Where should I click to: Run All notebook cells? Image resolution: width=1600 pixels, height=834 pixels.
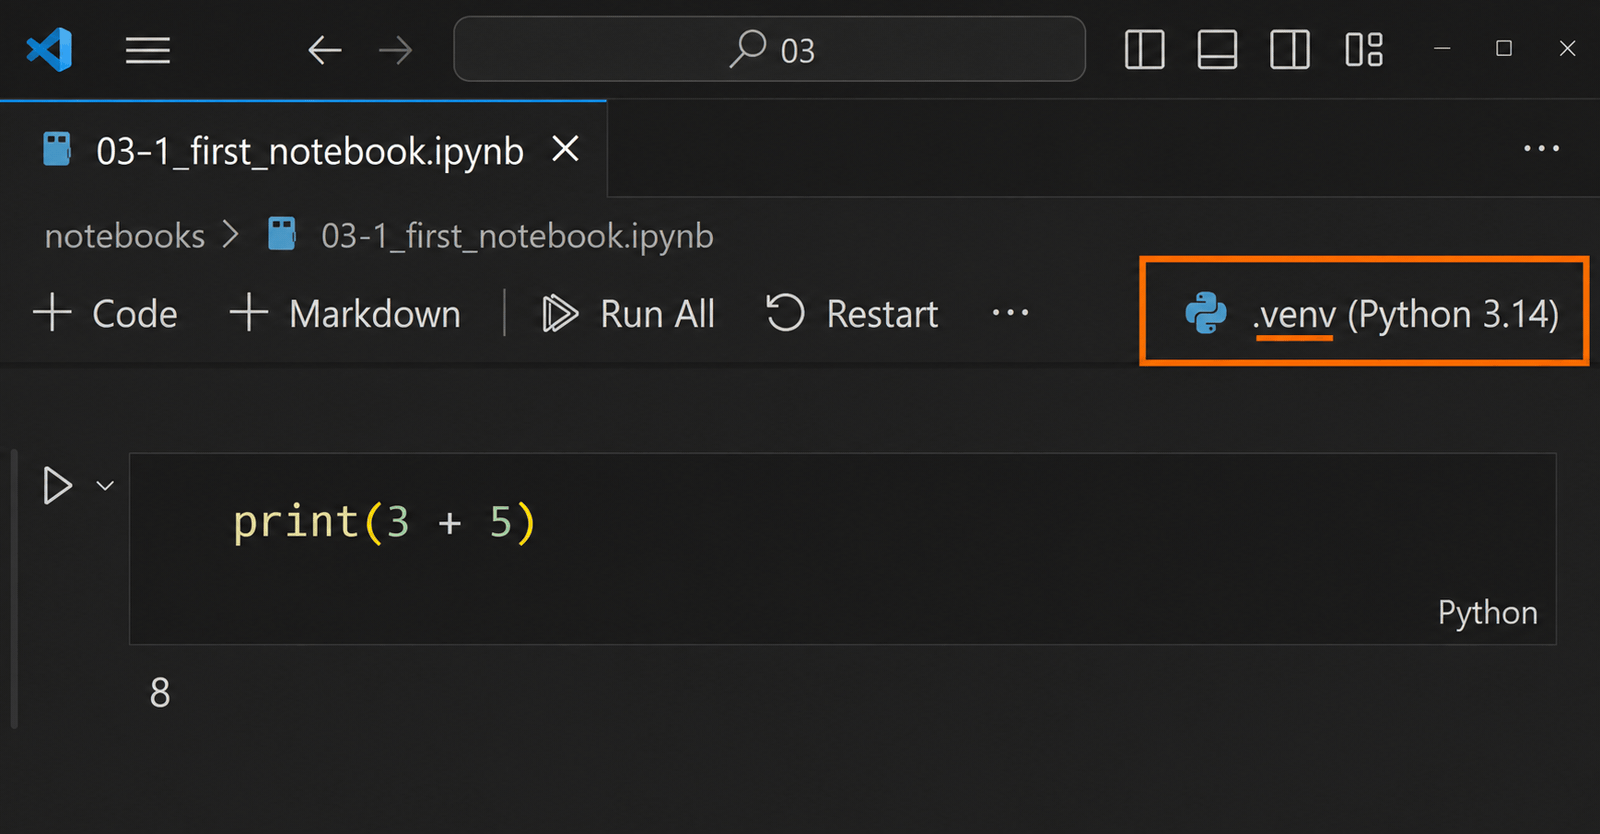tap(628, 314)
